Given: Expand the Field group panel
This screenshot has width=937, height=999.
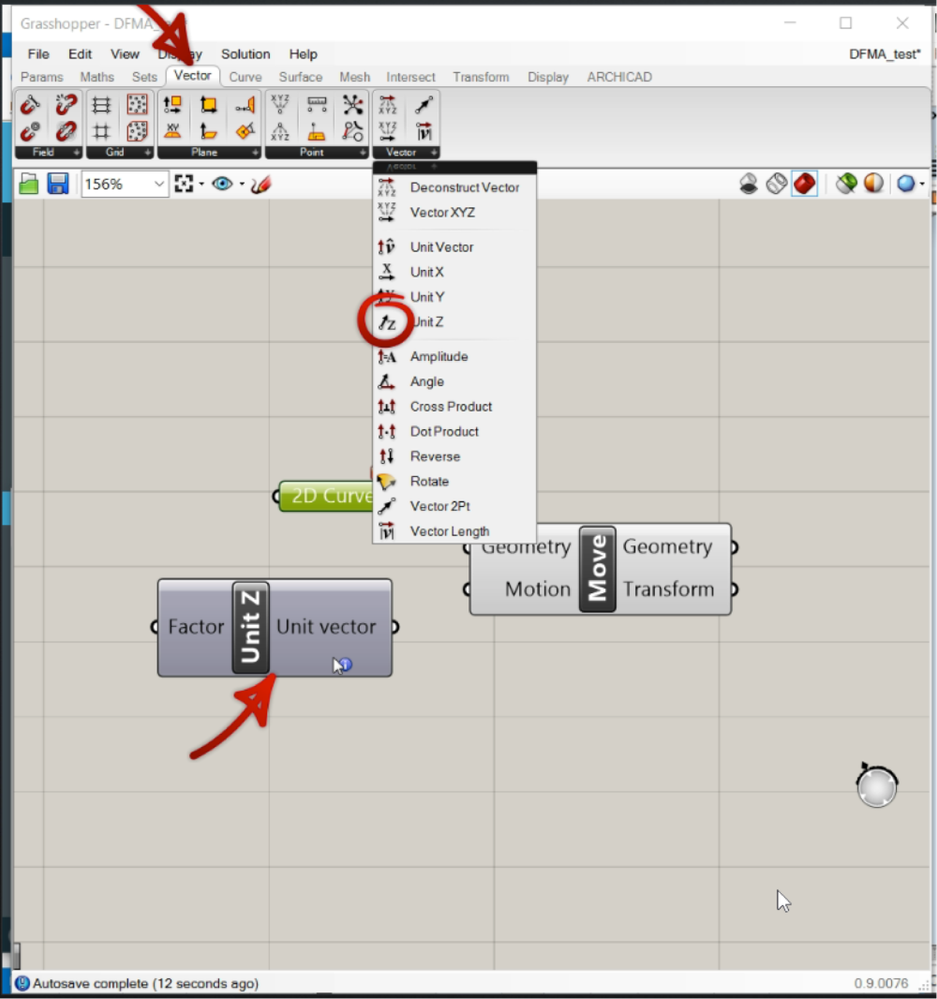Looking at the screenshot, I should 48,152.
